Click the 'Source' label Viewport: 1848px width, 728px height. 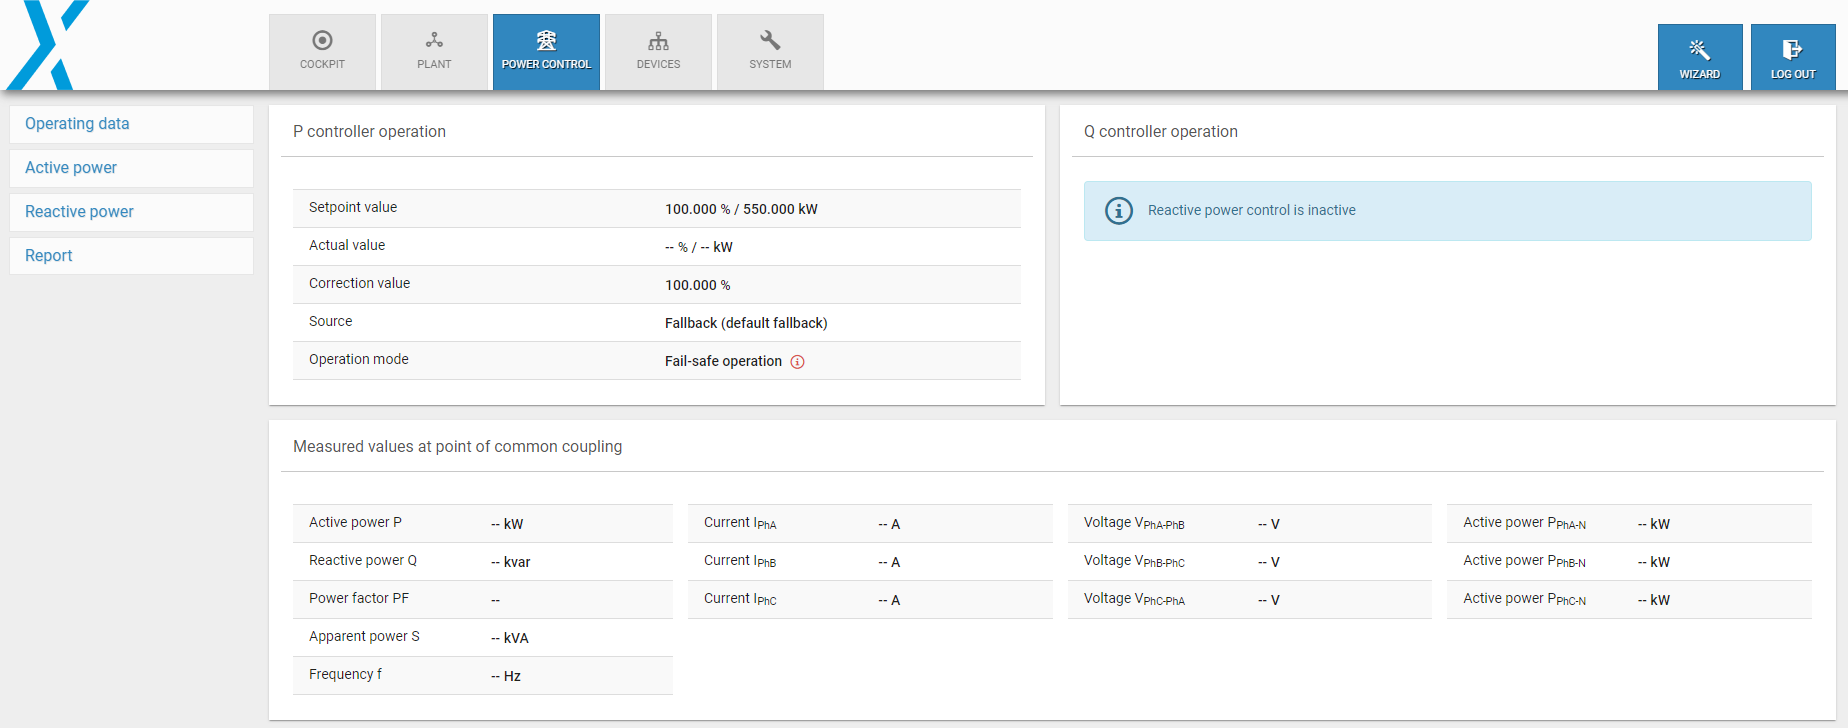tap(331, 321)
